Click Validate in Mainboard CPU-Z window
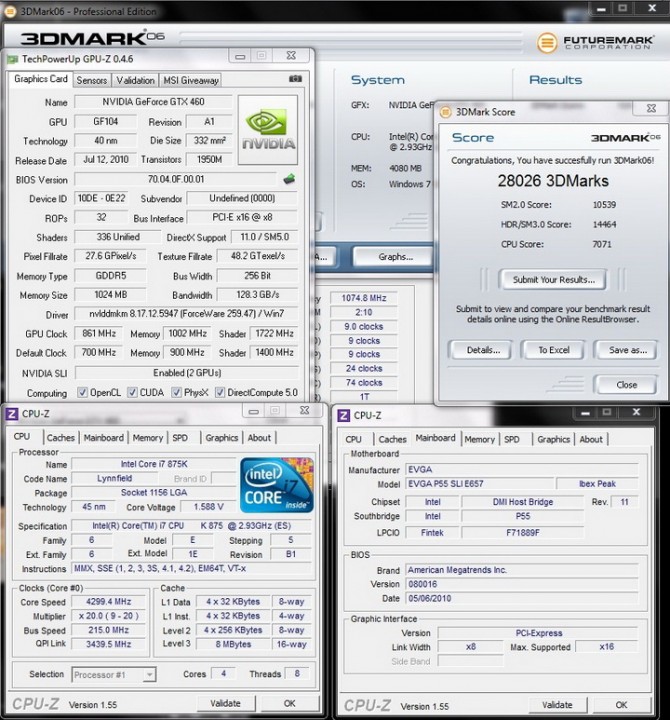The height and width of the screenshot is (720, 670). [557, 705]
